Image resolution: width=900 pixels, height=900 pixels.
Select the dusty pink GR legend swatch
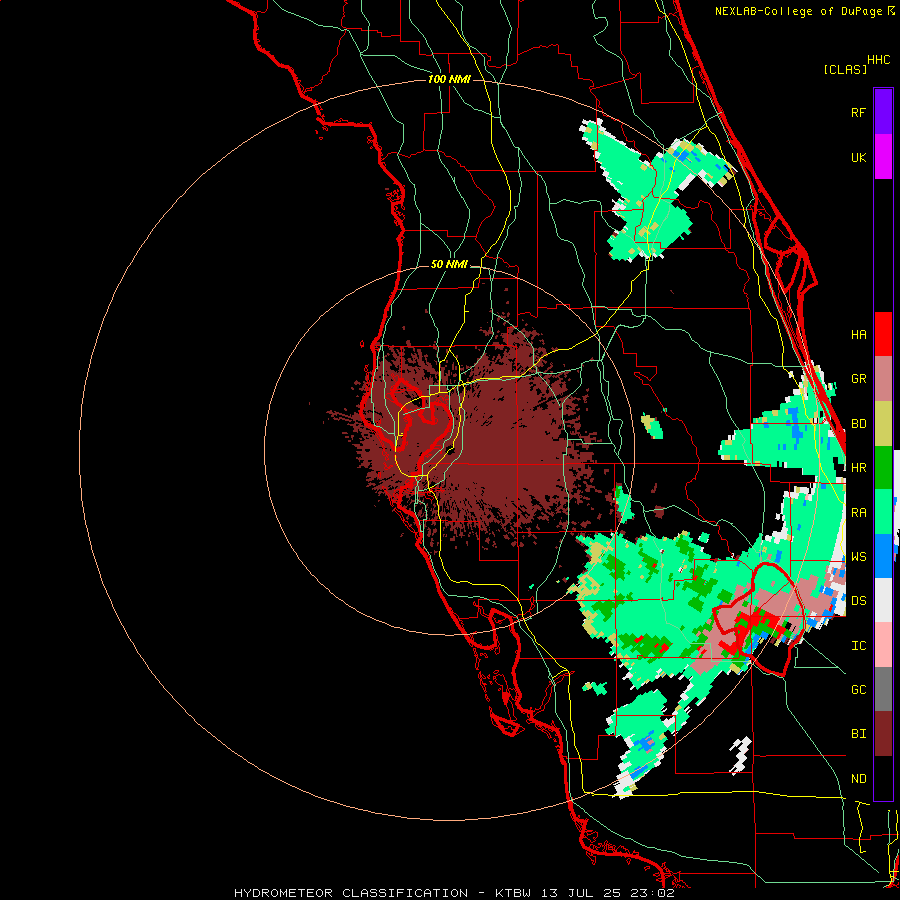point(883,378)
